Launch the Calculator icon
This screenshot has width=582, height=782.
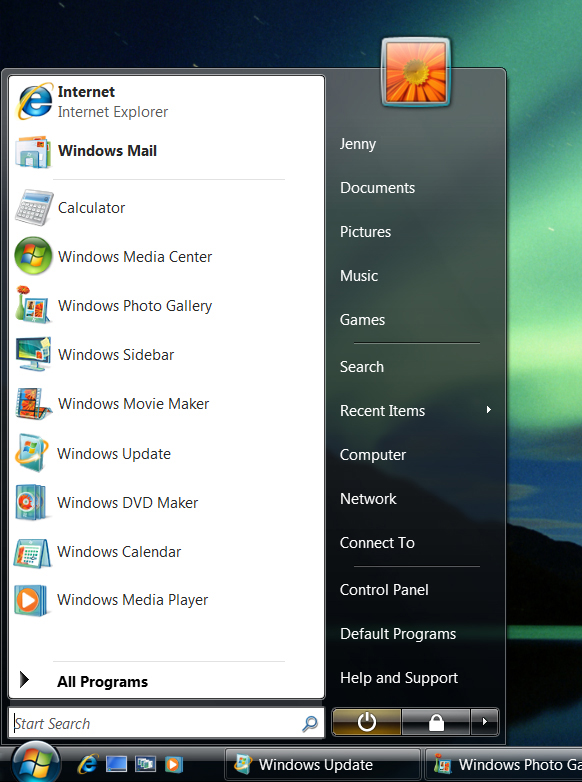click(33, 207)
